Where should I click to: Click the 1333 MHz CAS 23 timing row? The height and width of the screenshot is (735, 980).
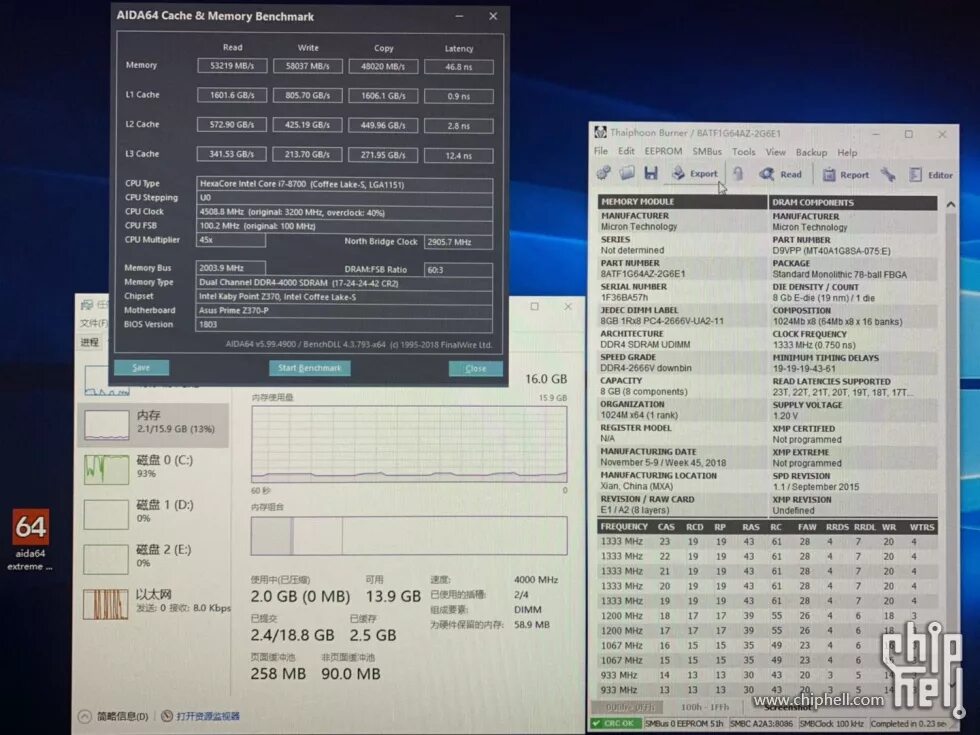tap(768, 542)
